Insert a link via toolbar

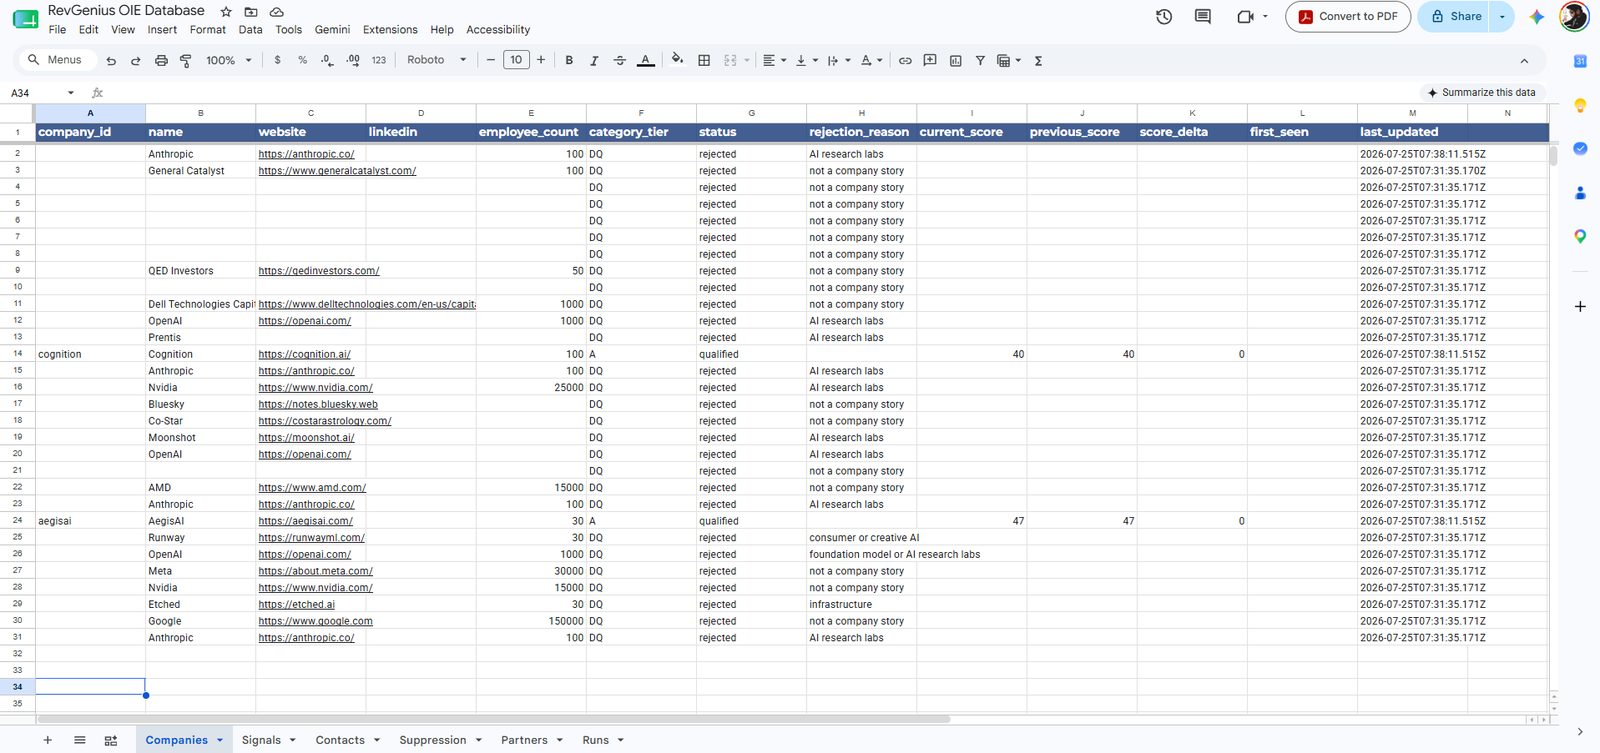pyautogui.click(x=905, y=60)
